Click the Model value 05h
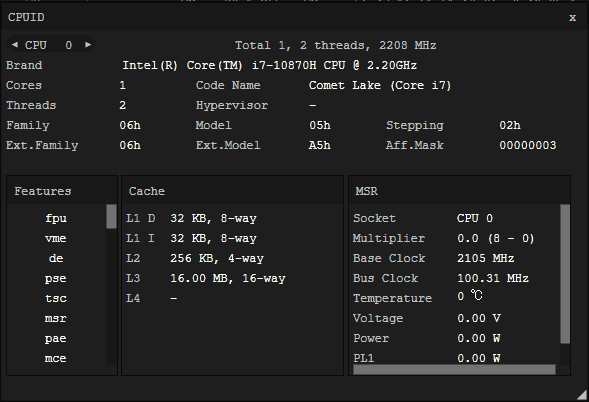The height and width of the screenshot is (402, 589). [320, 125]
